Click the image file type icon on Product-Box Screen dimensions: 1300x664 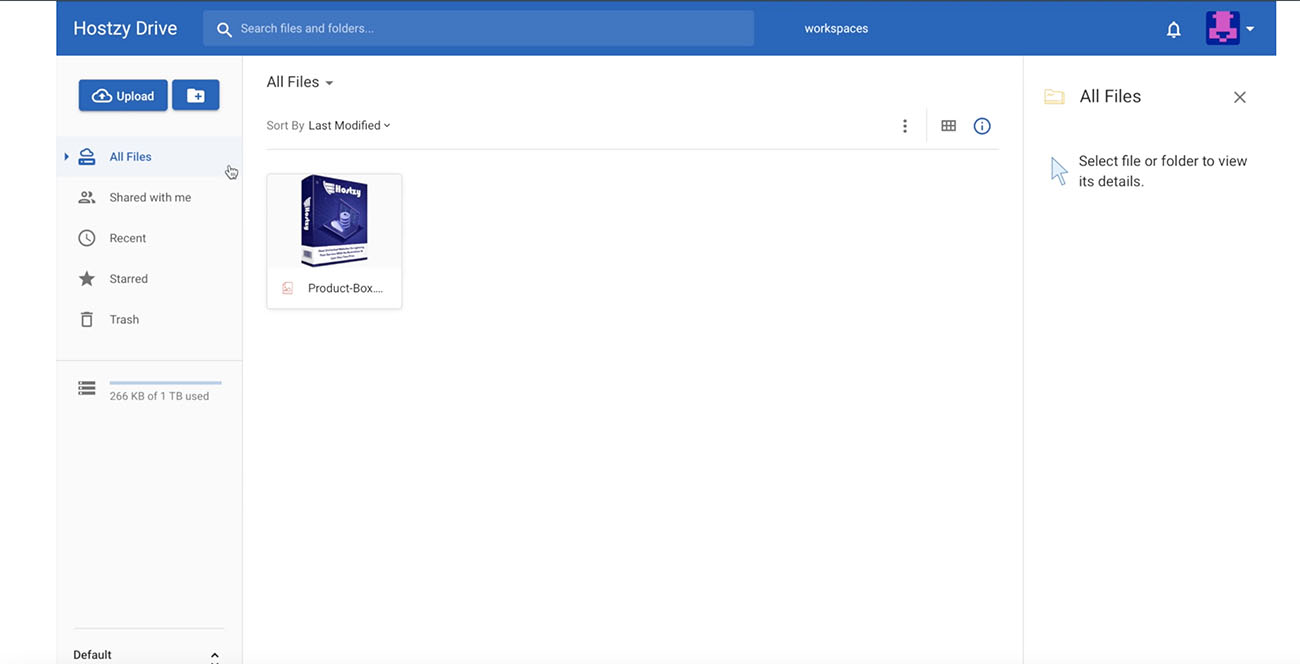coord(288,288)
